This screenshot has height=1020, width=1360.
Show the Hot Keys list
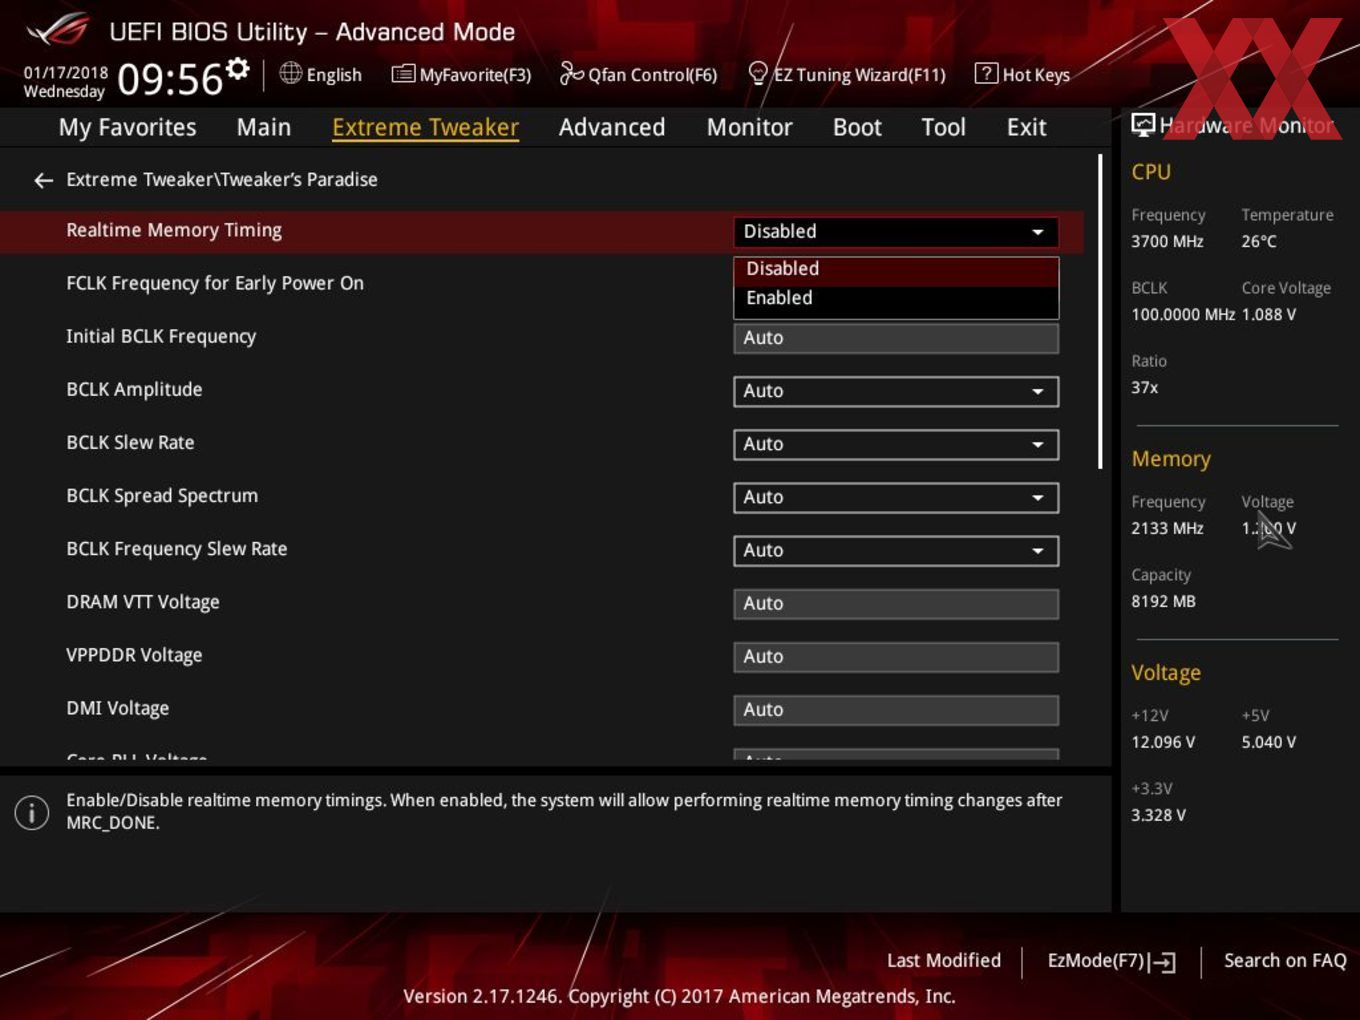[x=1036, y=75]
